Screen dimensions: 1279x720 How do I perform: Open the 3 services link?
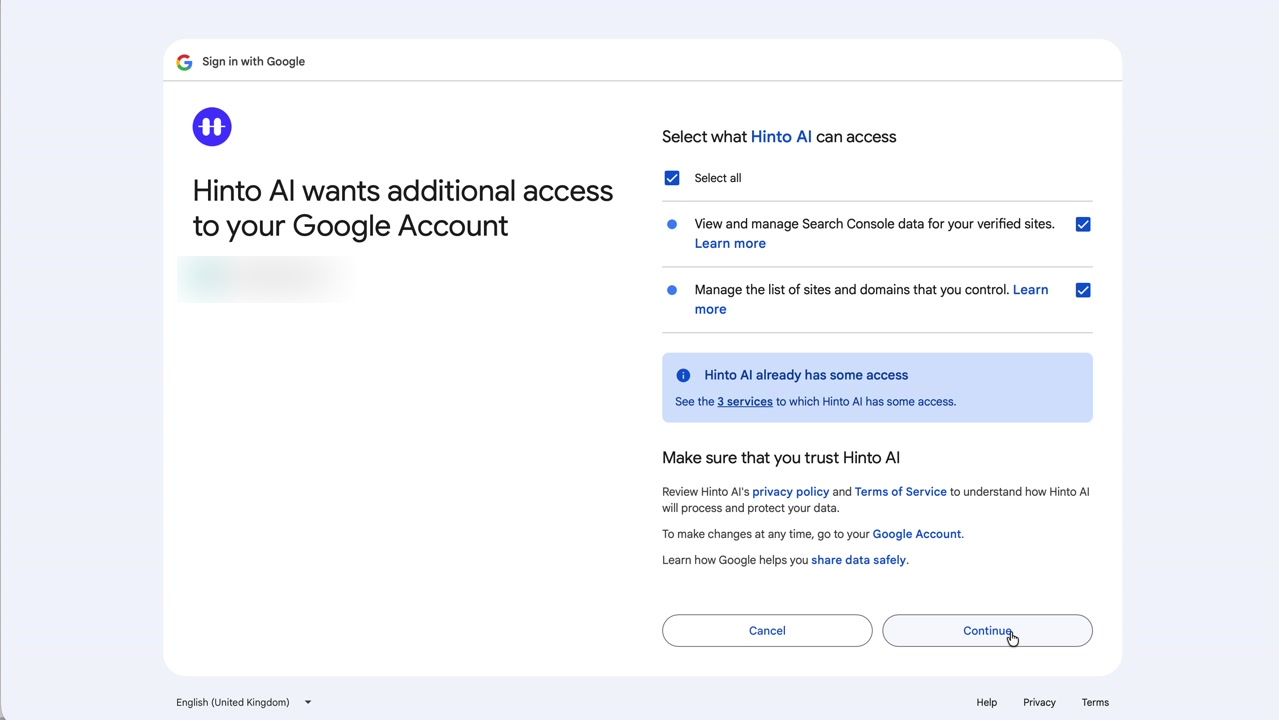click(x=744, y=402)
